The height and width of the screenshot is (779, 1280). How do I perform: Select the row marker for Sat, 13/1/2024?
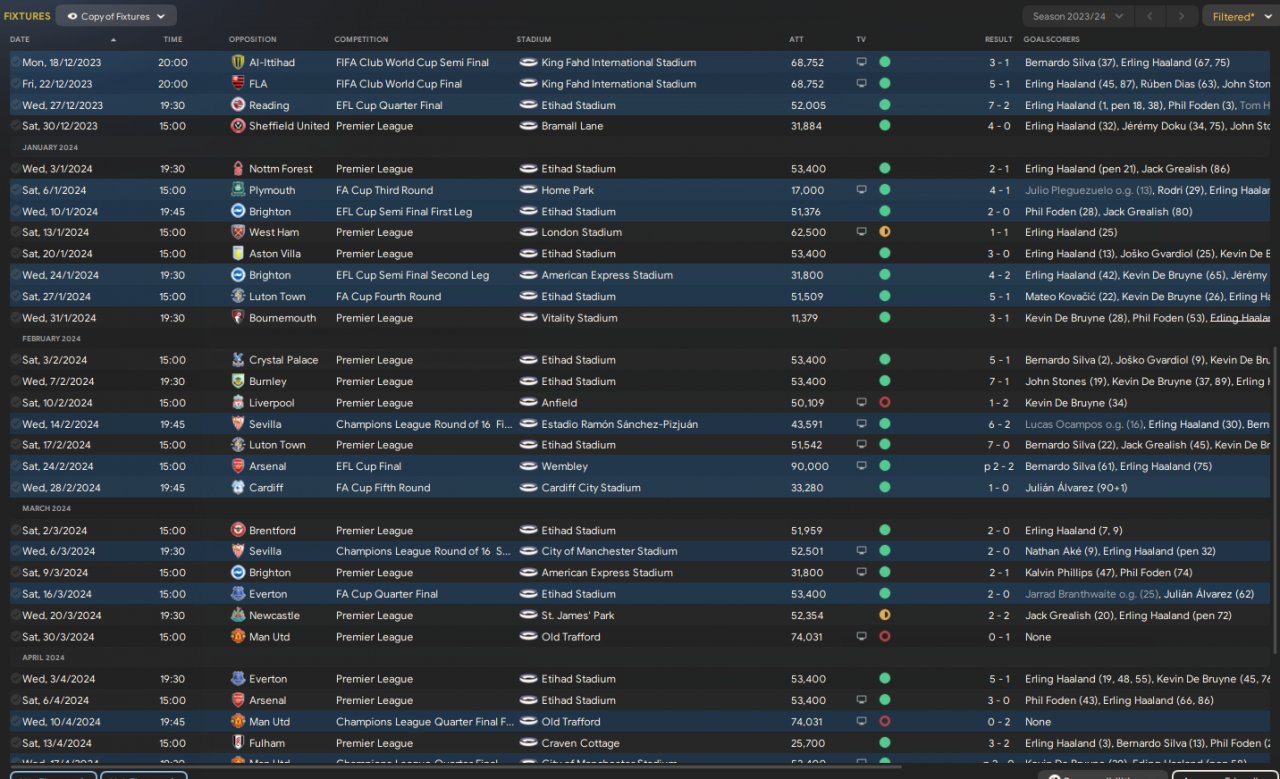click(15, 232)
